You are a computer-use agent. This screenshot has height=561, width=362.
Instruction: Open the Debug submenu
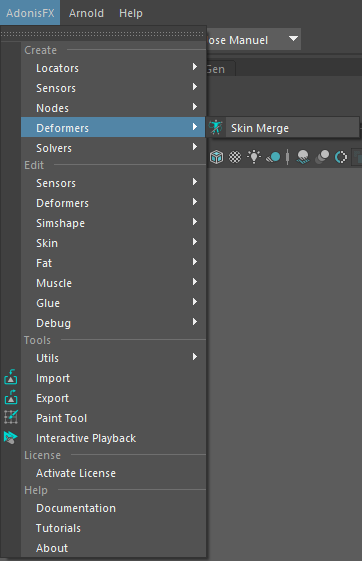pyautogui.click(x=113, y=323)
